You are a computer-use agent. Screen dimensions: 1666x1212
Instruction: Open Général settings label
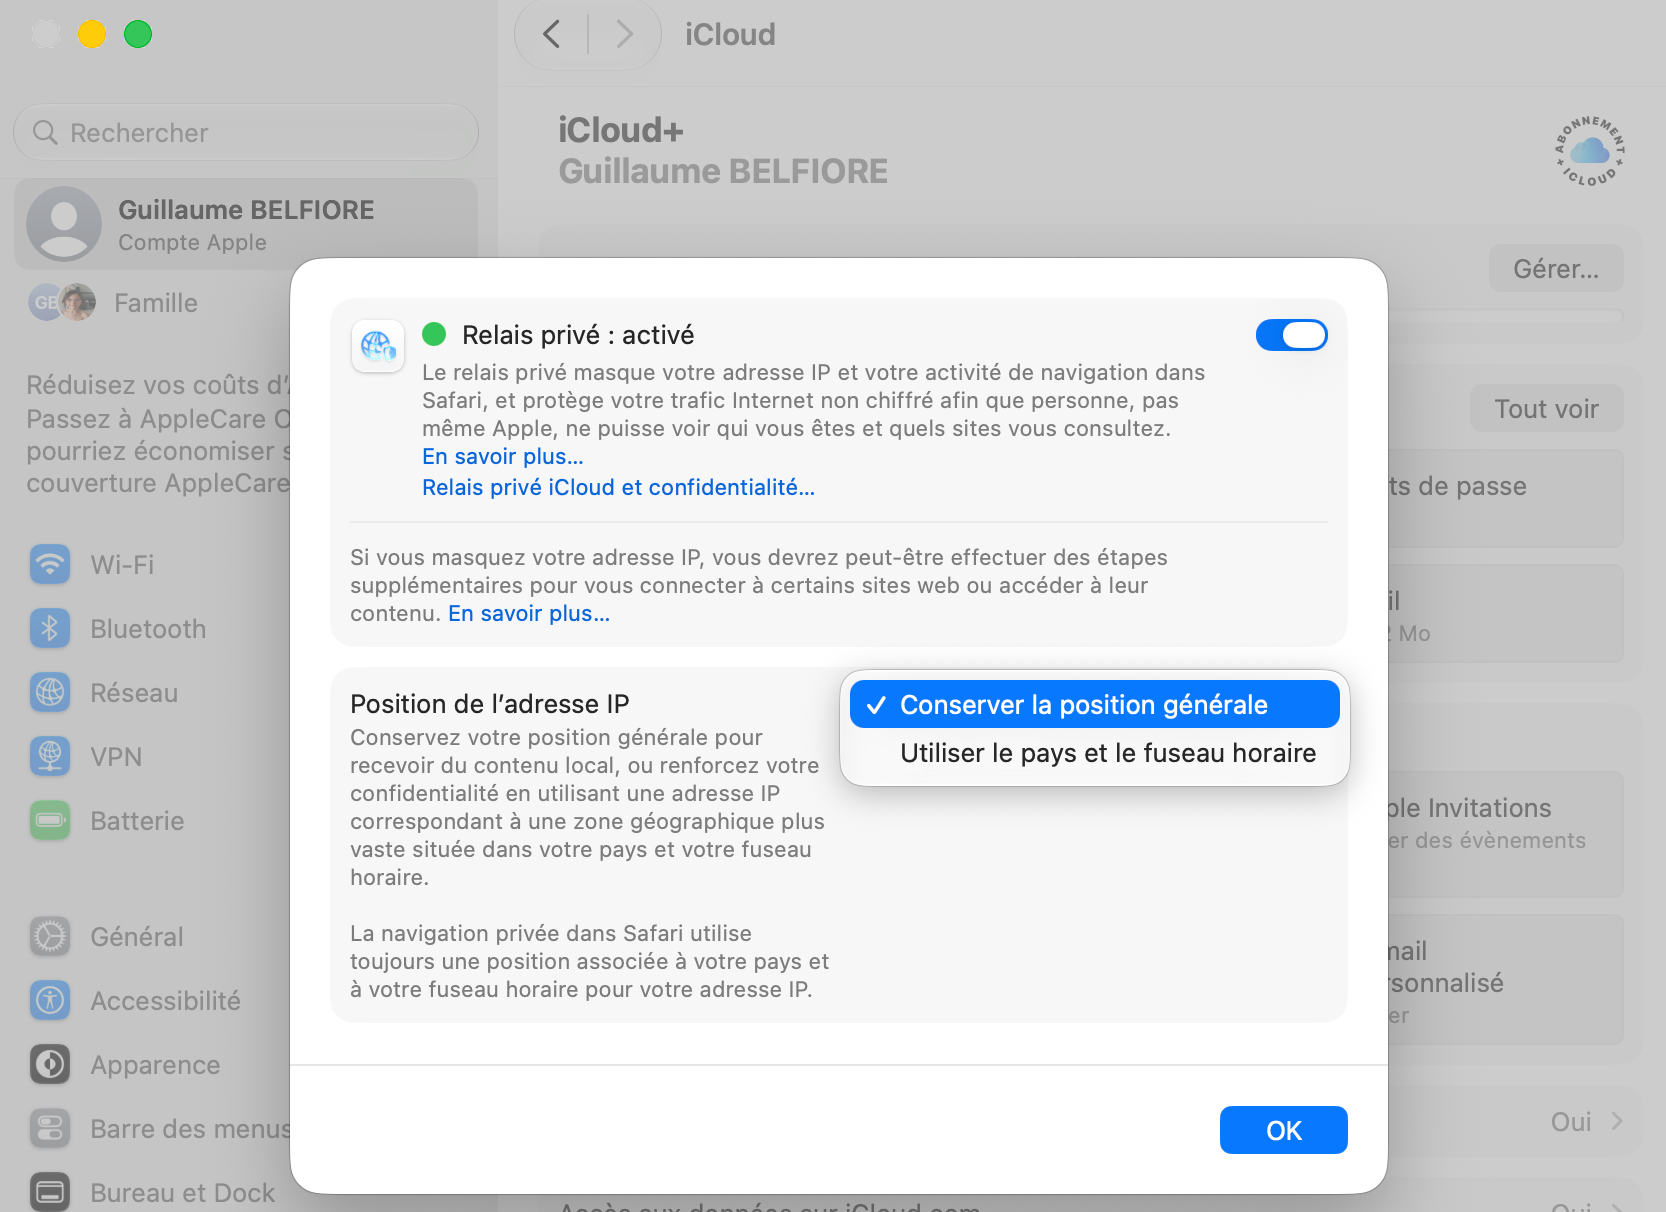(137, 937)
